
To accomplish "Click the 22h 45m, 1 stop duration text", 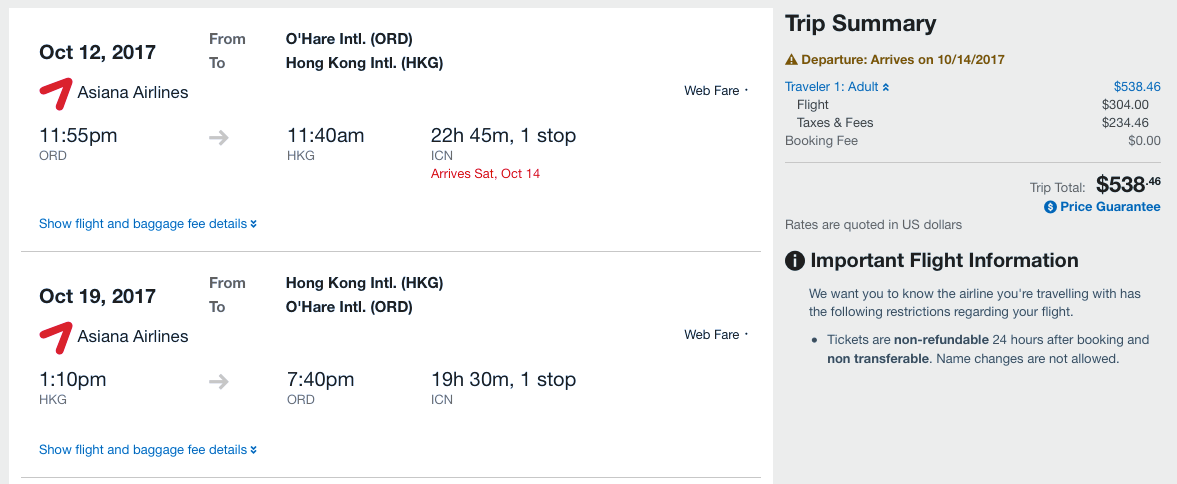I will pyautogui.click(x=503, y=136).
